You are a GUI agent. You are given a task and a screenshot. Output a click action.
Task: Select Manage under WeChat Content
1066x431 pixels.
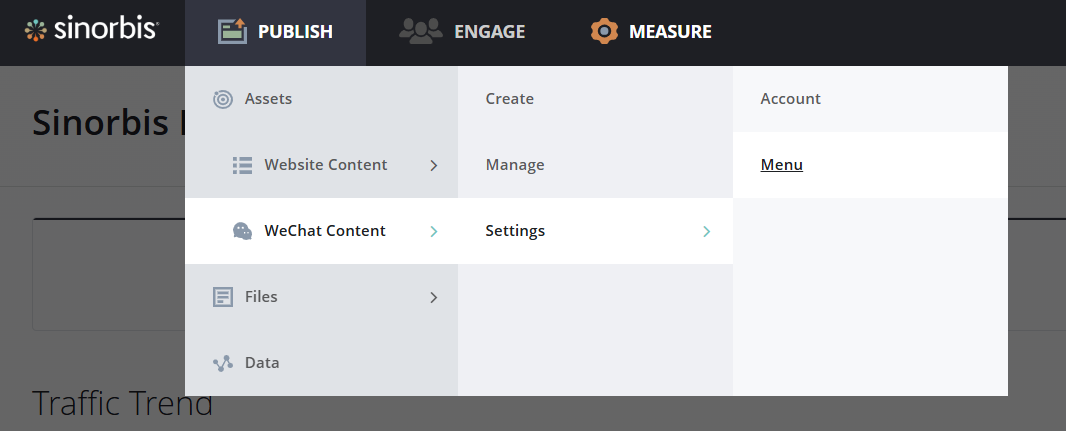515,165
